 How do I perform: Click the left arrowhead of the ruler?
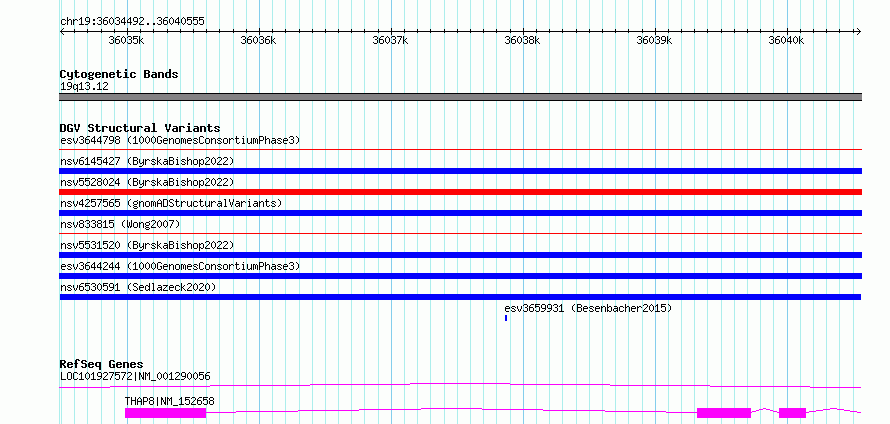[x=62, y=31]
